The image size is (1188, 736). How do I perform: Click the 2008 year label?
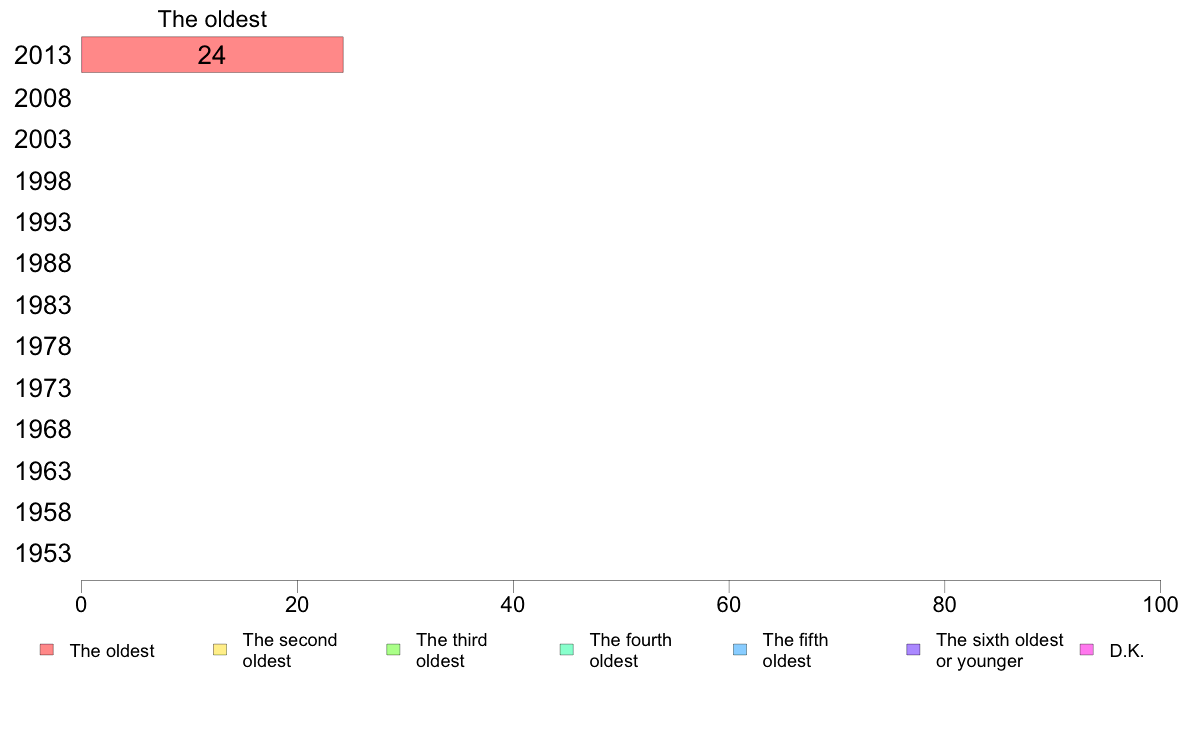[42, 99]
